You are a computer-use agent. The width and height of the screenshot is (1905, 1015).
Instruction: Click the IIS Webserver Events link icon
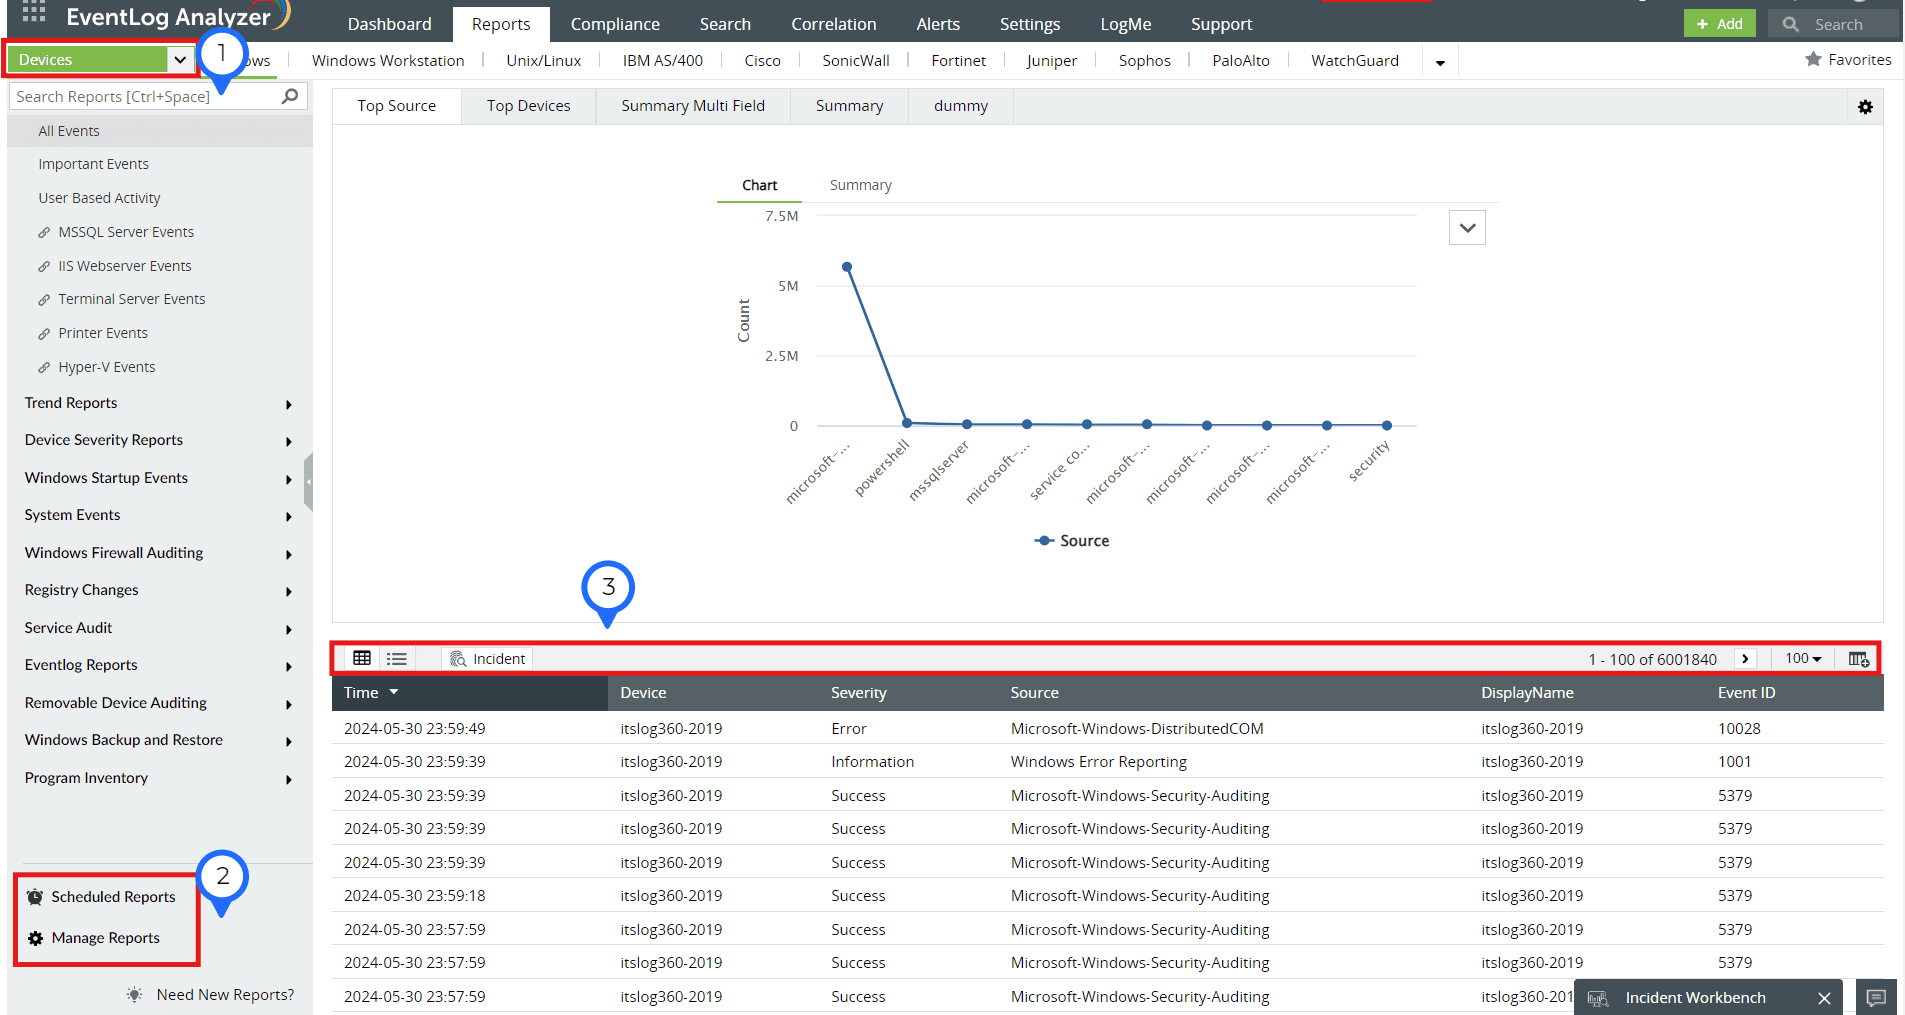(x=44, y=267)
